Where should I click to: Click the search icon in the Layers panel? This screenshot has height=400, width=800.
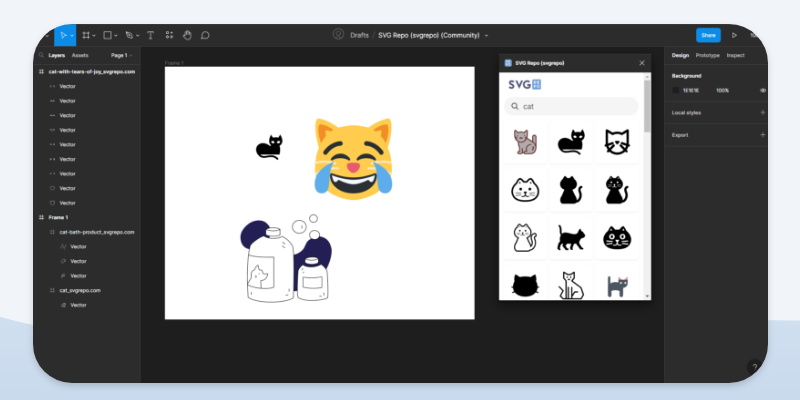click(41, 55)
